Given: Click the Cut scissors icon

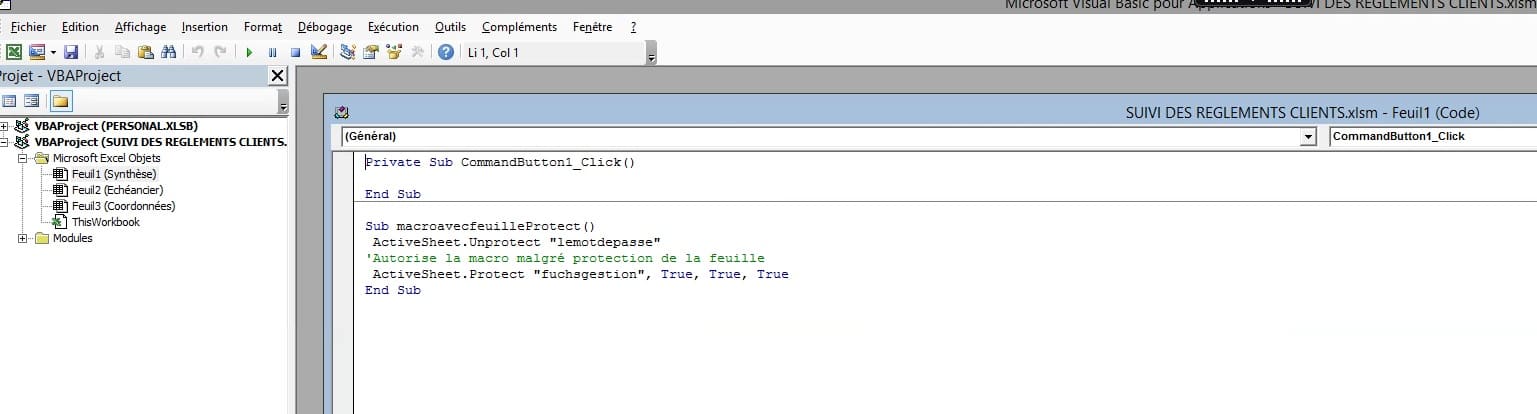Looking at the screenshot, I should [x=100, y=52].
